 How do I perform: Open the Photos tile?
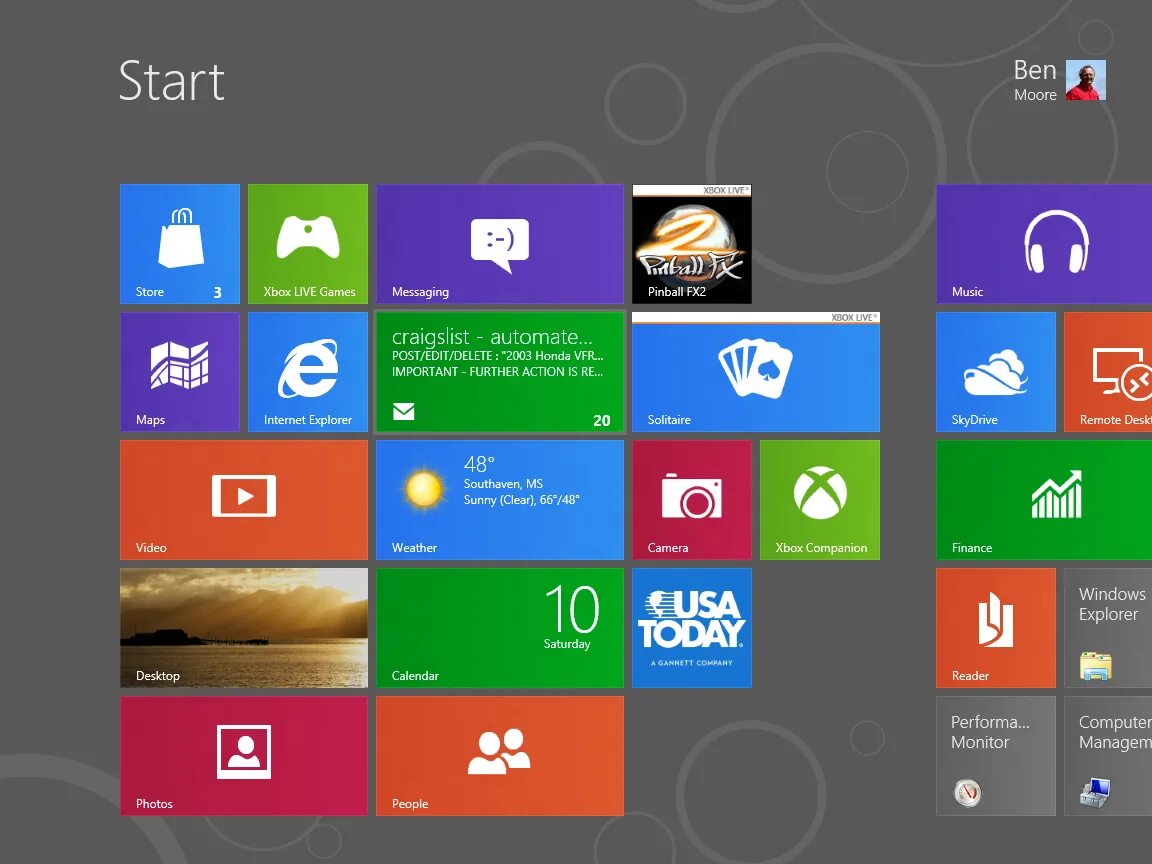[x=244, y=756]
